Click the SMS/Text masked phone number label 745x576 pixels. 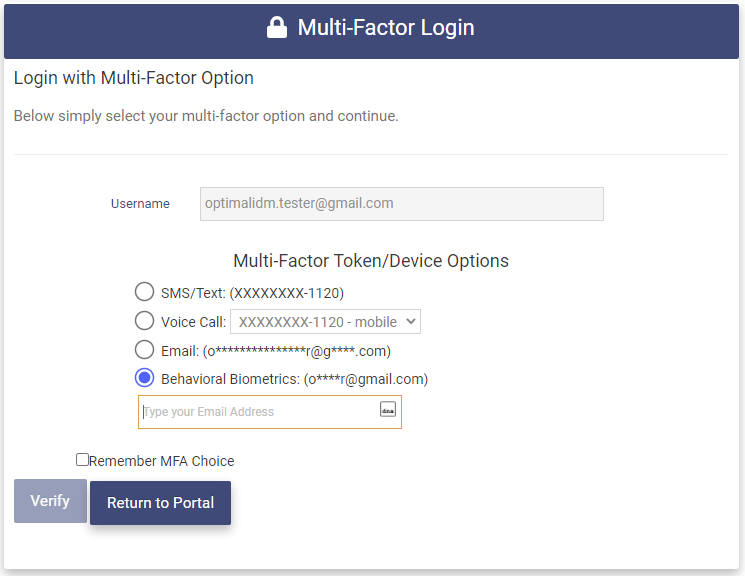(x=252, y=293)
